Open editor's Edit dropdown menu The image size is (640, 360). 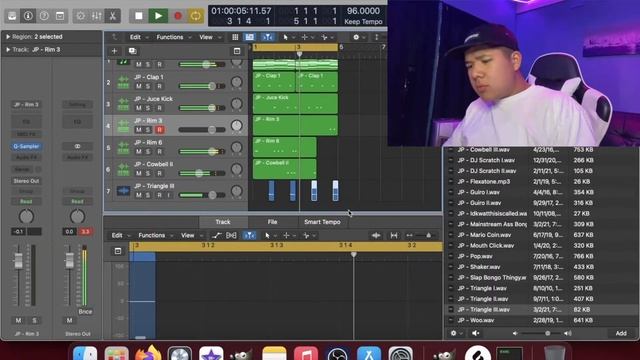click(x=120, y=236)
